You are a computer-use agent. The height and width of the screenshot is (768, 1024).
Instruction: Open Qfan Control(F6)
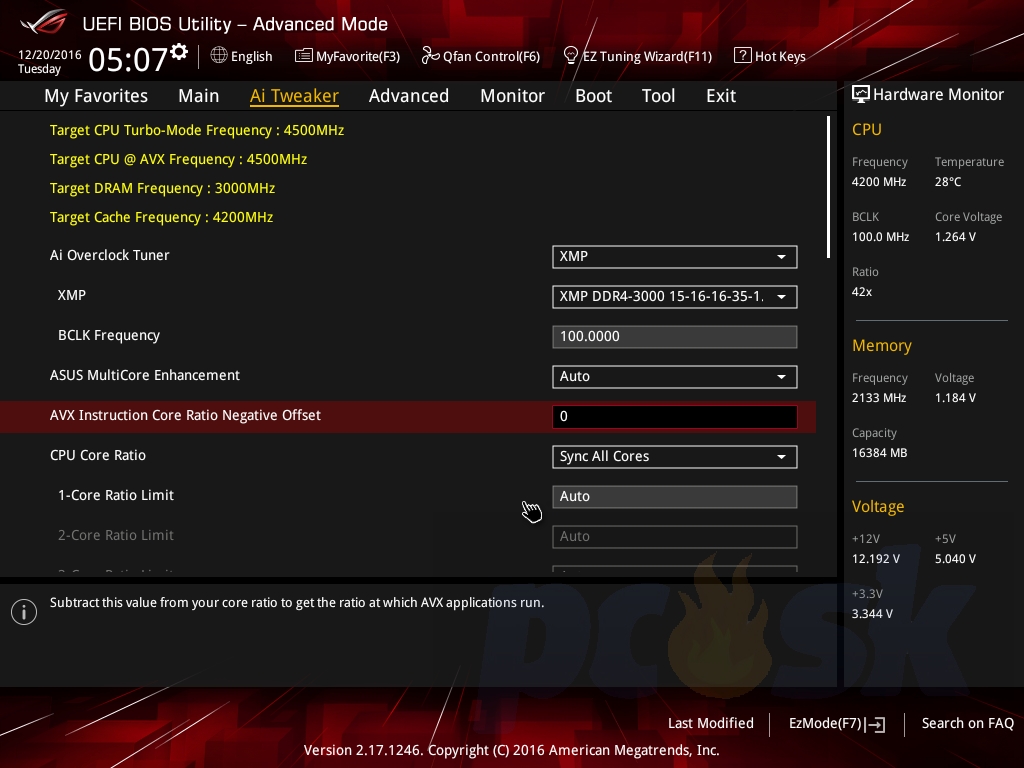point(481,56)
